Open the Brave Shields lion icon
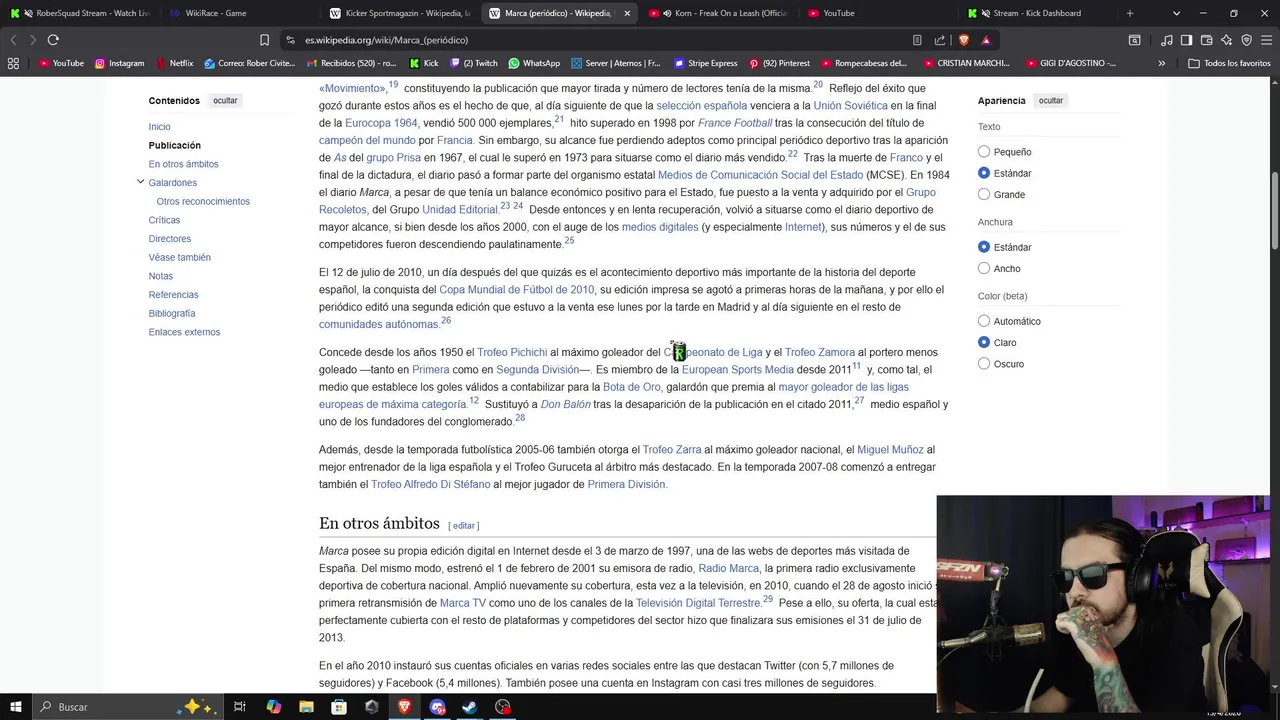This screenshot has width=1280, height=720. tap(964, 40)
